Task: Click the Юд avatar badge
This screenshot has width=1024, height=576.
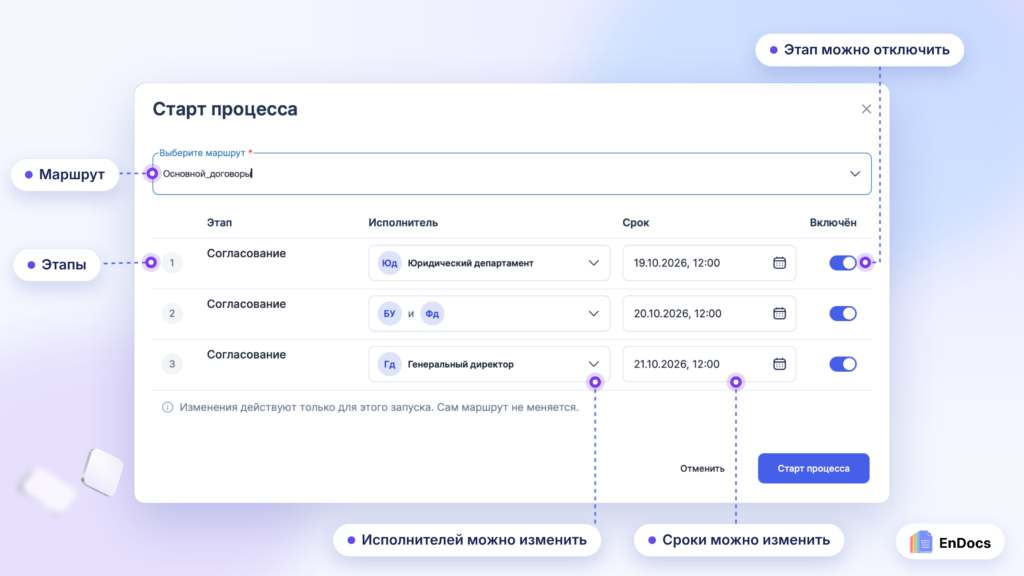Action: [x=389, y=263]
